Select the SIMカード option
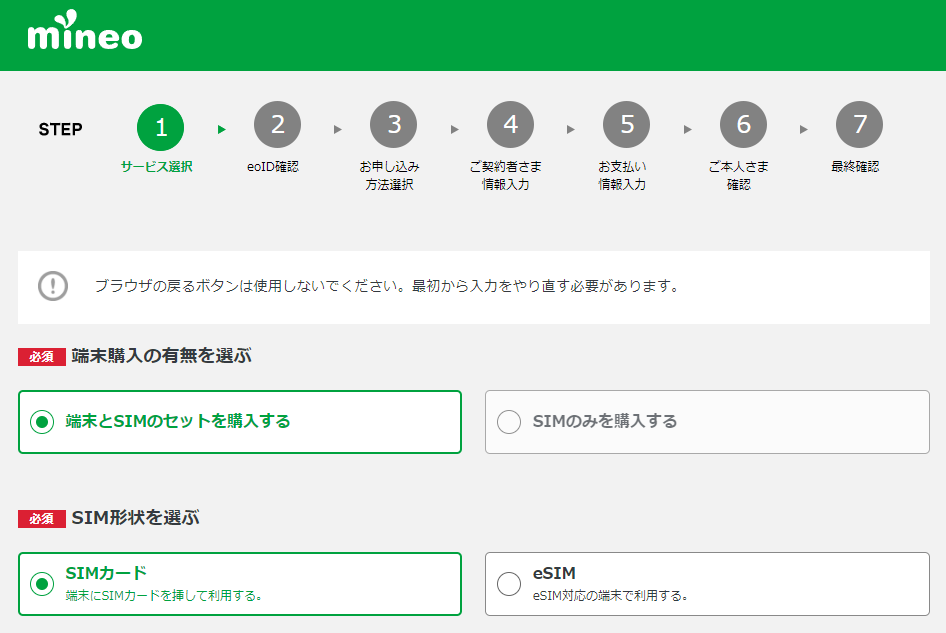Screen dimensions: 946x633 (240, 584)
